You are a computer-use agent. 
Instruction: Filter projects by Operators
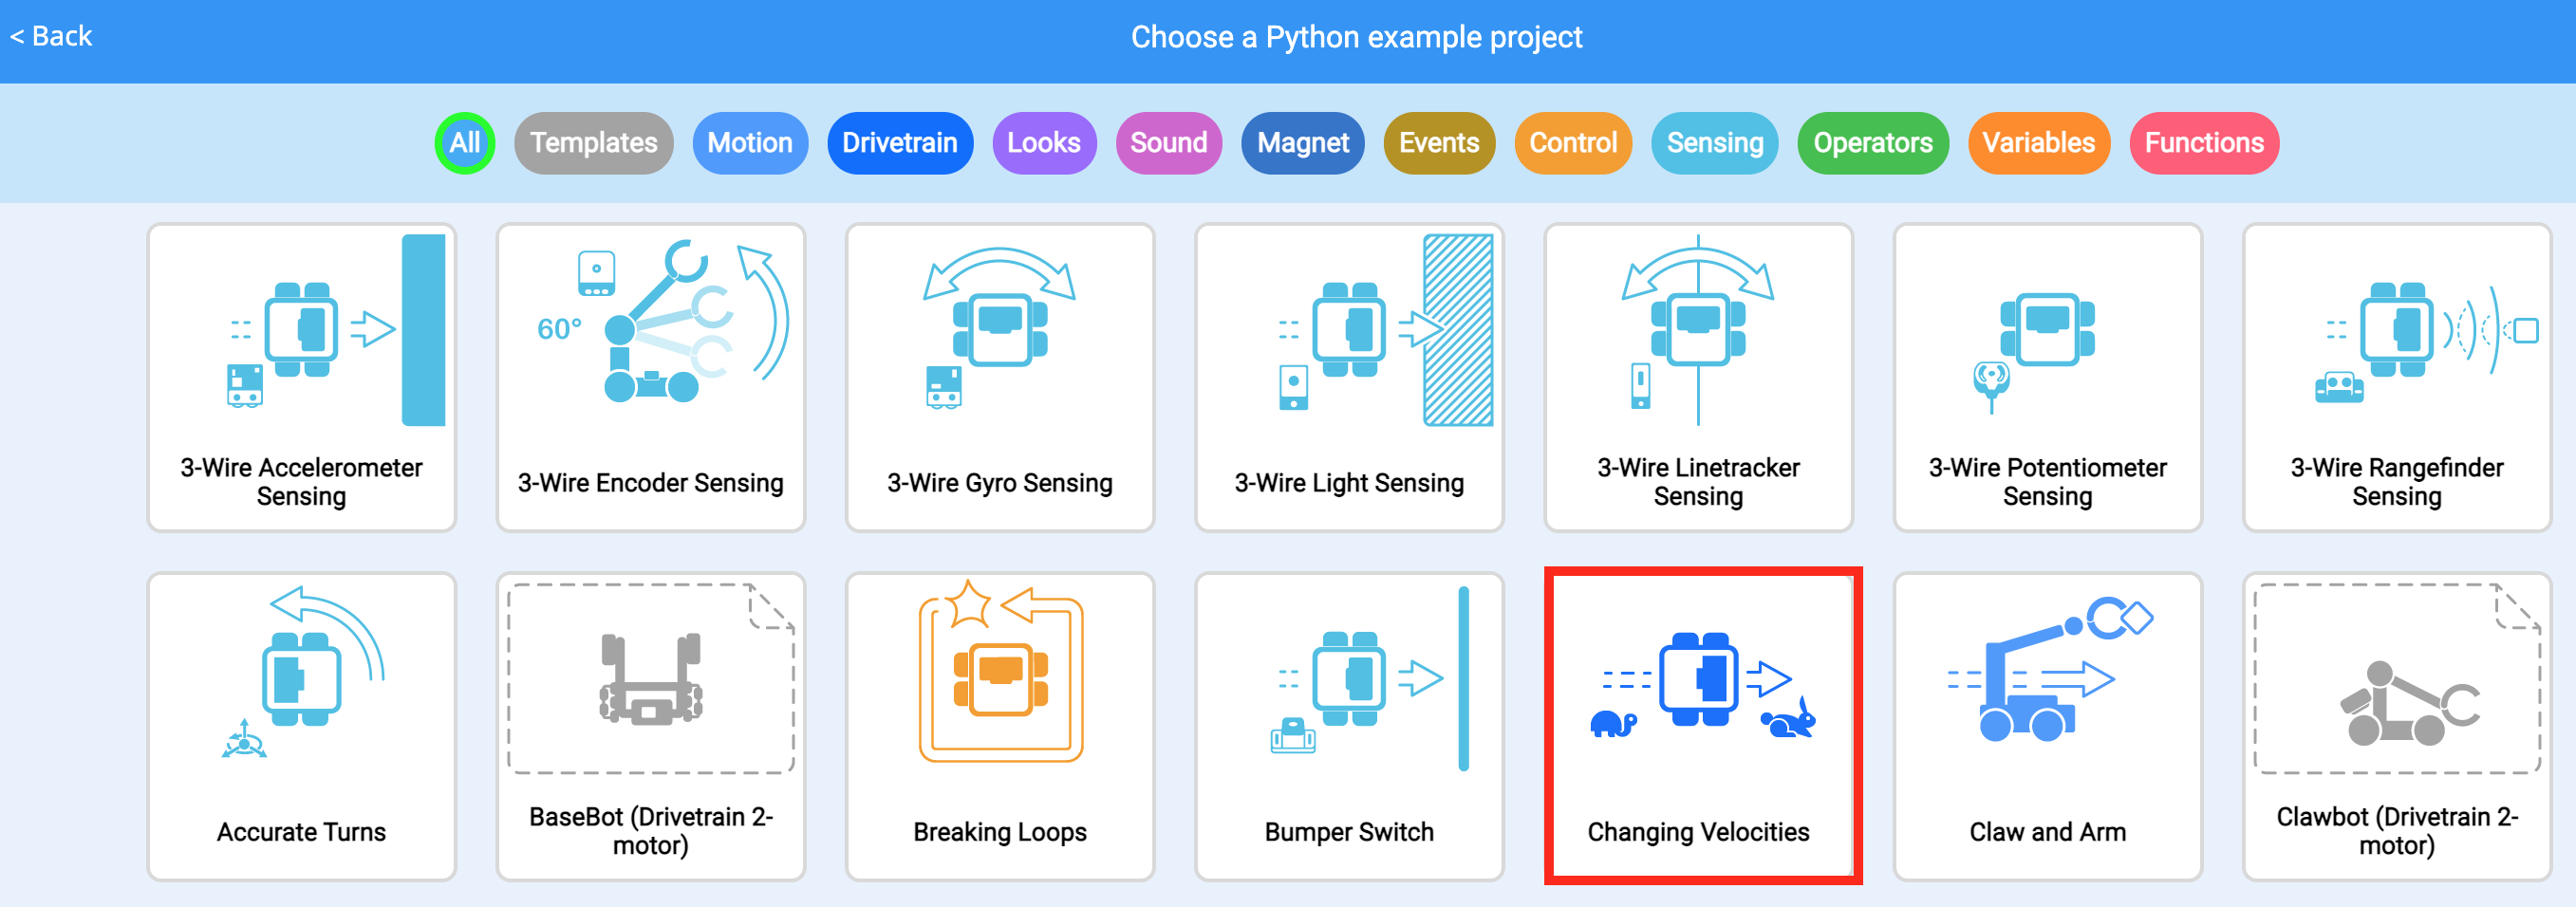(x=1872, y=143)
